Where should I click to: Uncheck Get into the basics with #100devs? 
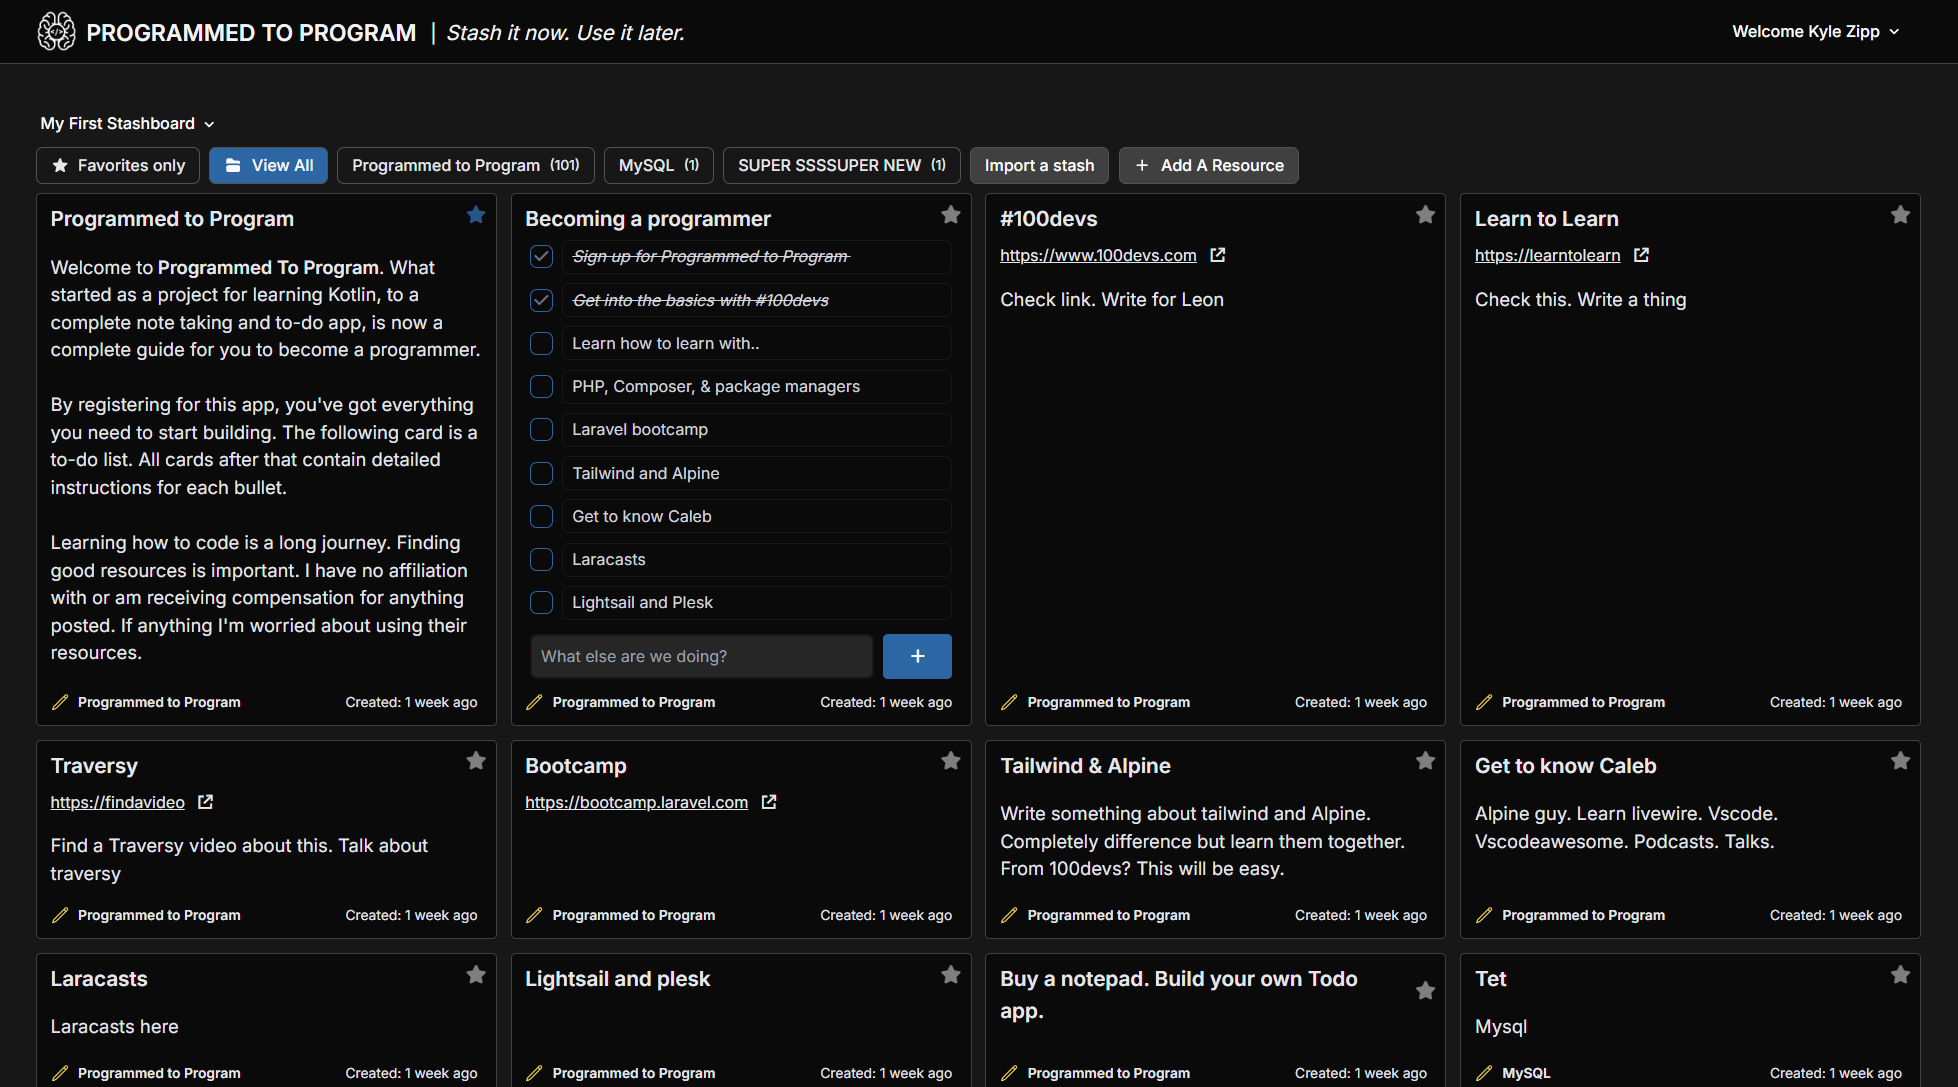541,300
